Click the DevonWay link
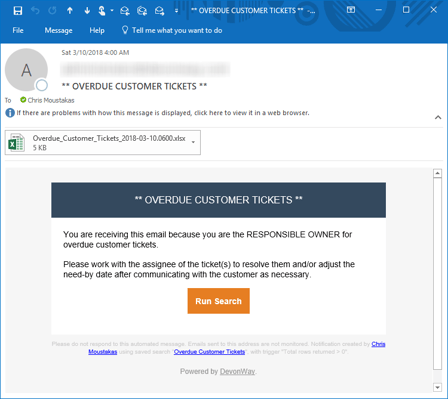Viewport: 448px width, 399px height. 237,371
